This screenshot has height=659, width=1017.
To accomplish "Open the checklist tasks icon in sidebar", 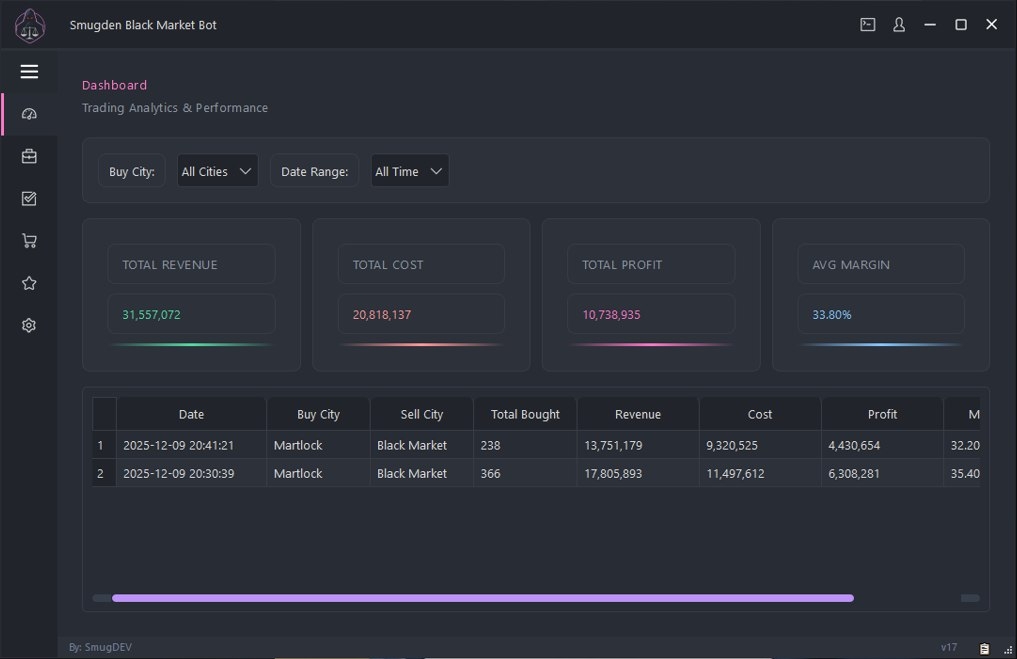I will (28, 198).
